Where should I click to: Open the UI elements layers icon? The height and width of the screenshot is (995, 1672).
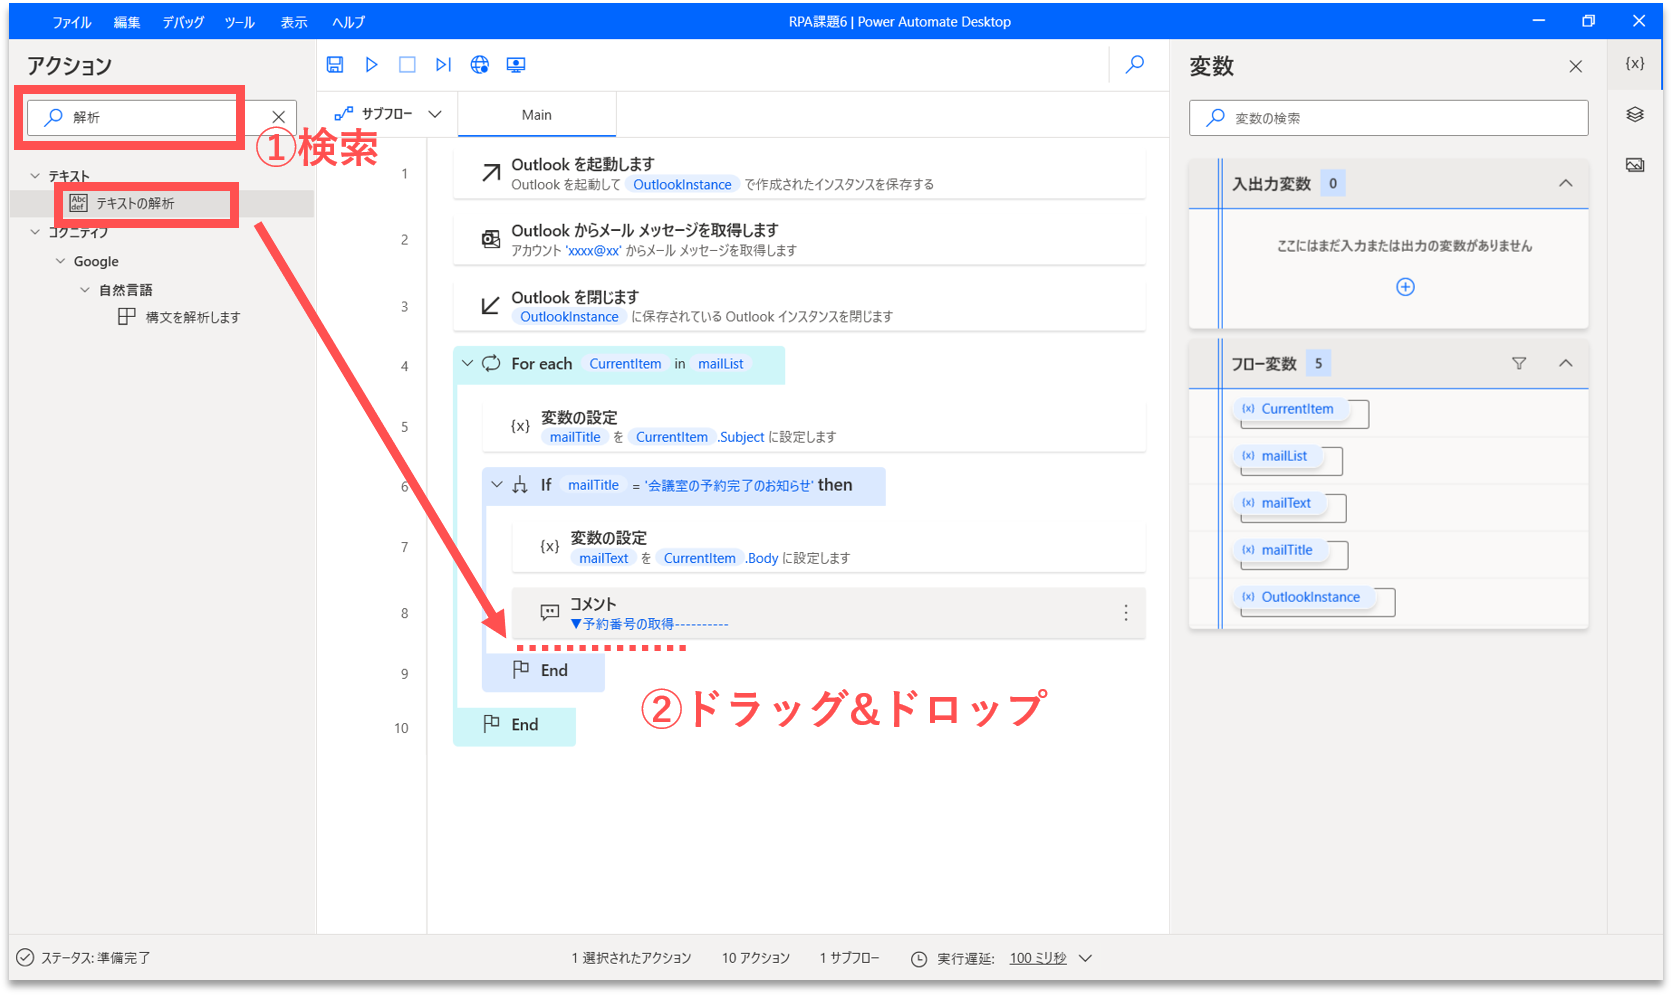click(1635, 115)
